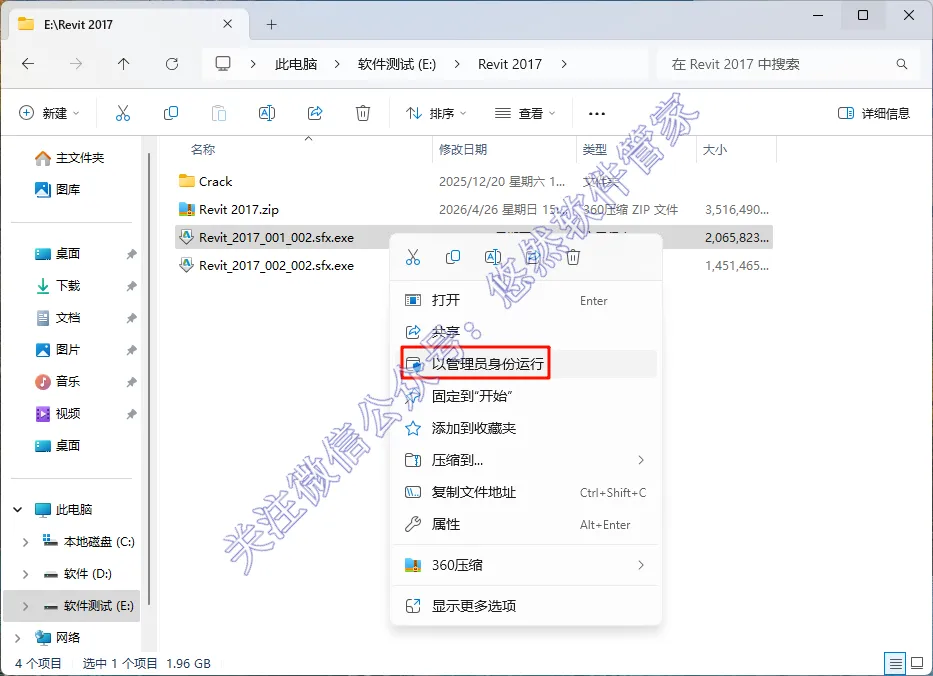Open 下载 in the sidebar

pos(58,286)
